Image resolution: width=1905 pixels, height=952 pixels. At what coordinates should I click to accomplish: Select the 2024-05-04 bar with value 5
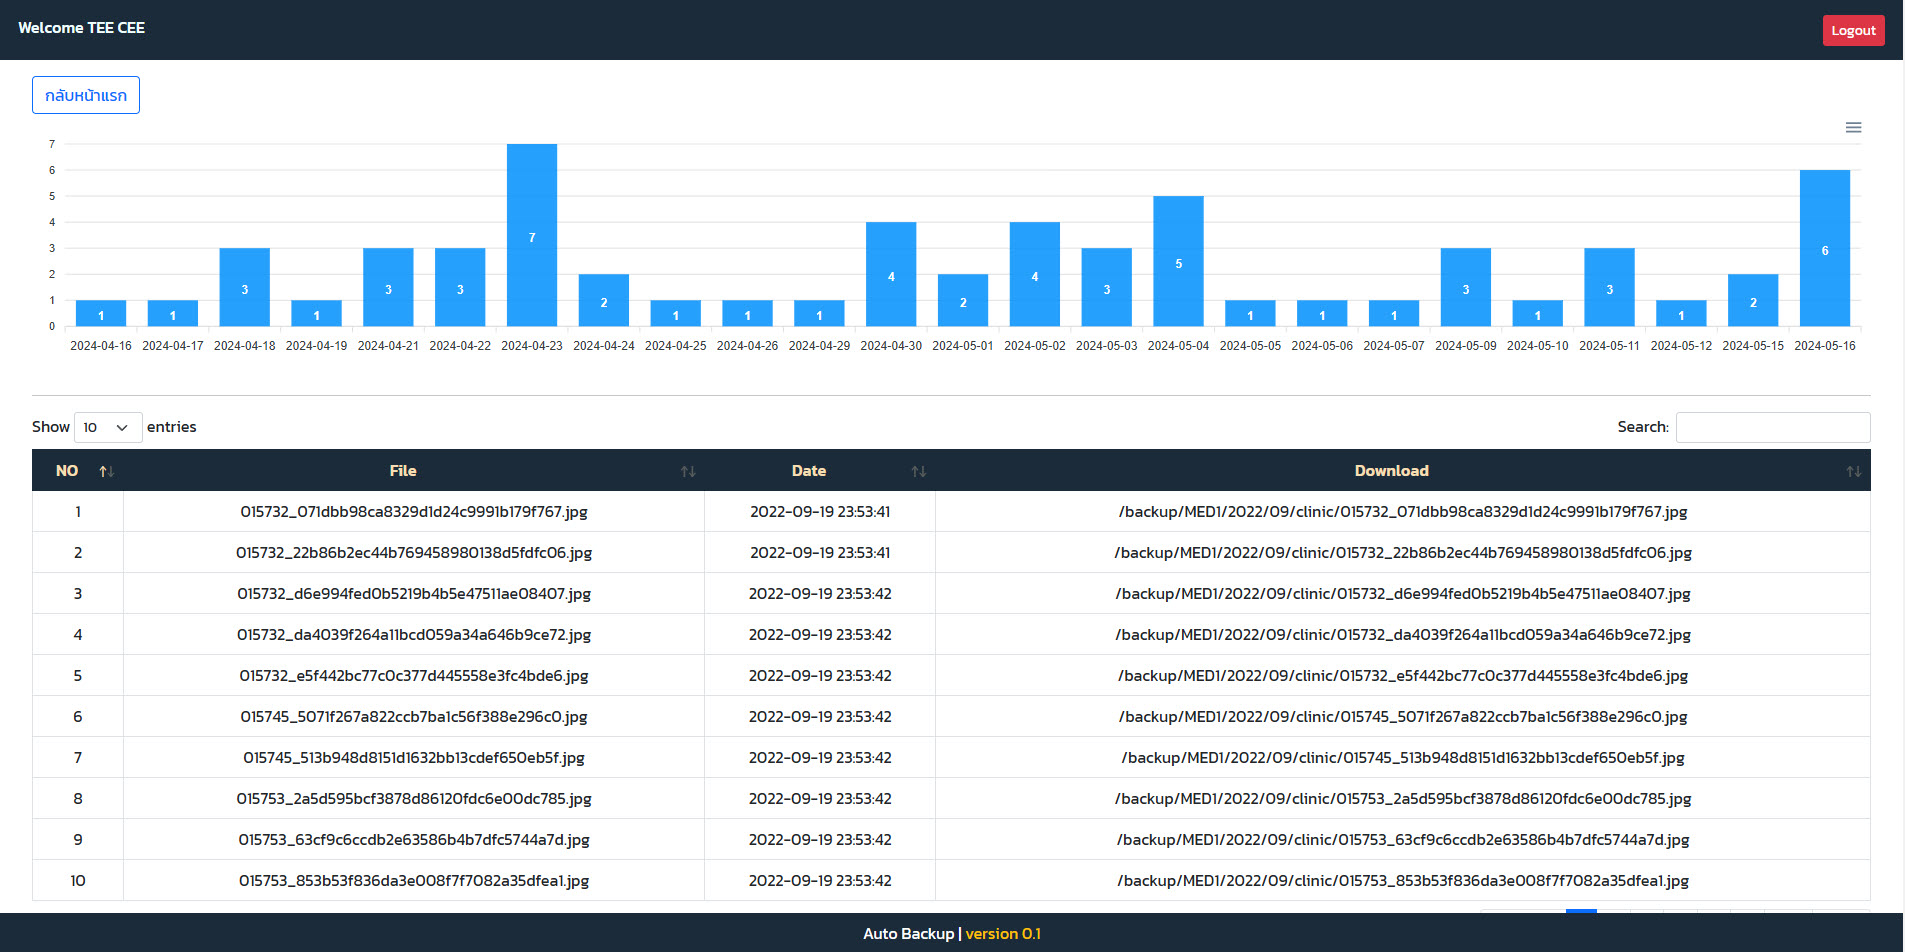click(1178, 261)
